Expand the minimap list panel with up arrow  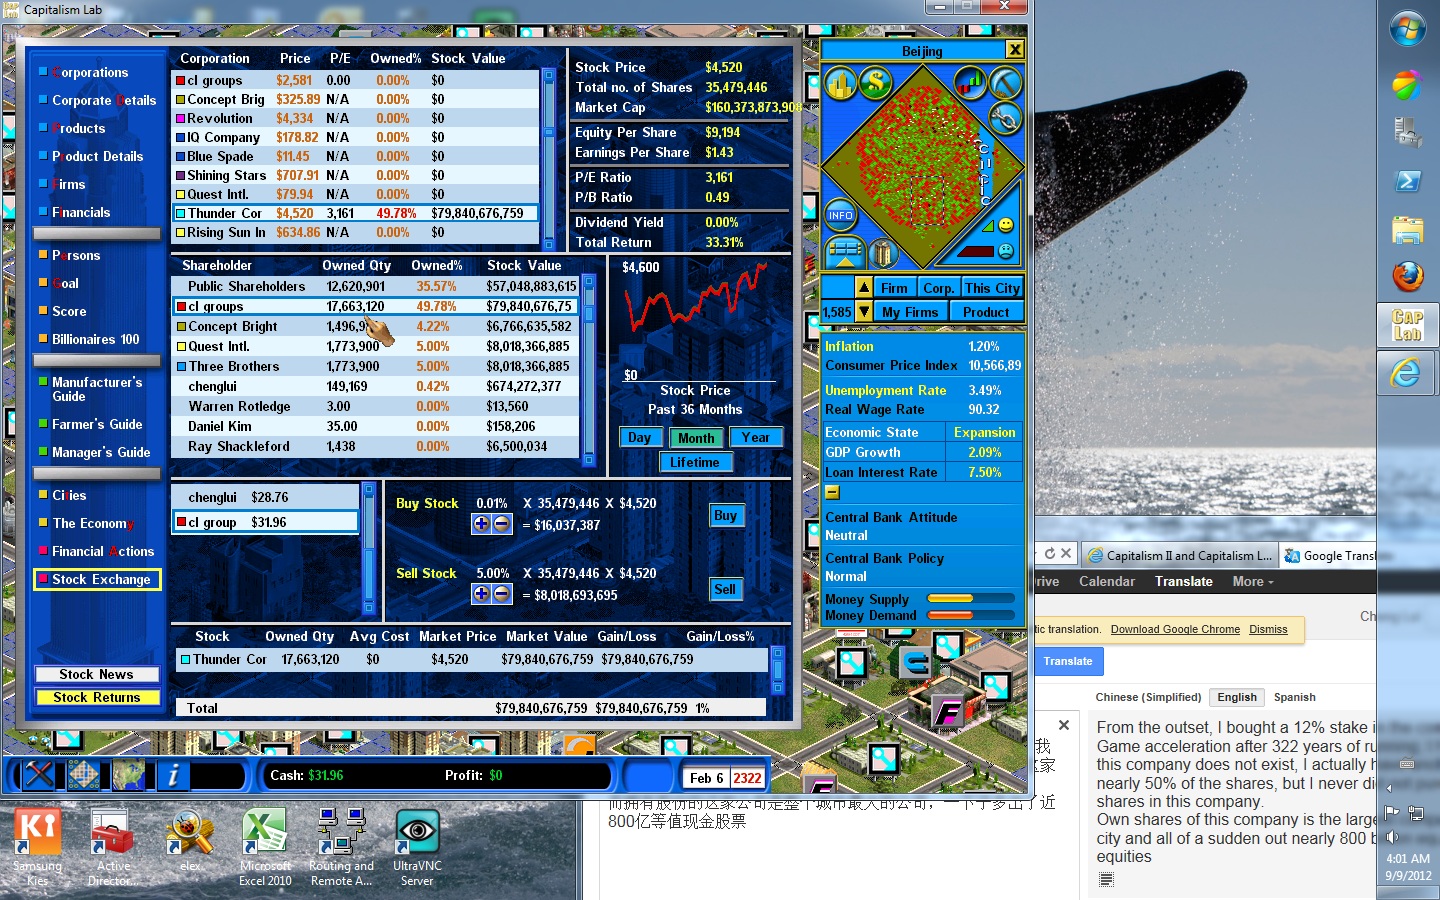tap(845, 254)
